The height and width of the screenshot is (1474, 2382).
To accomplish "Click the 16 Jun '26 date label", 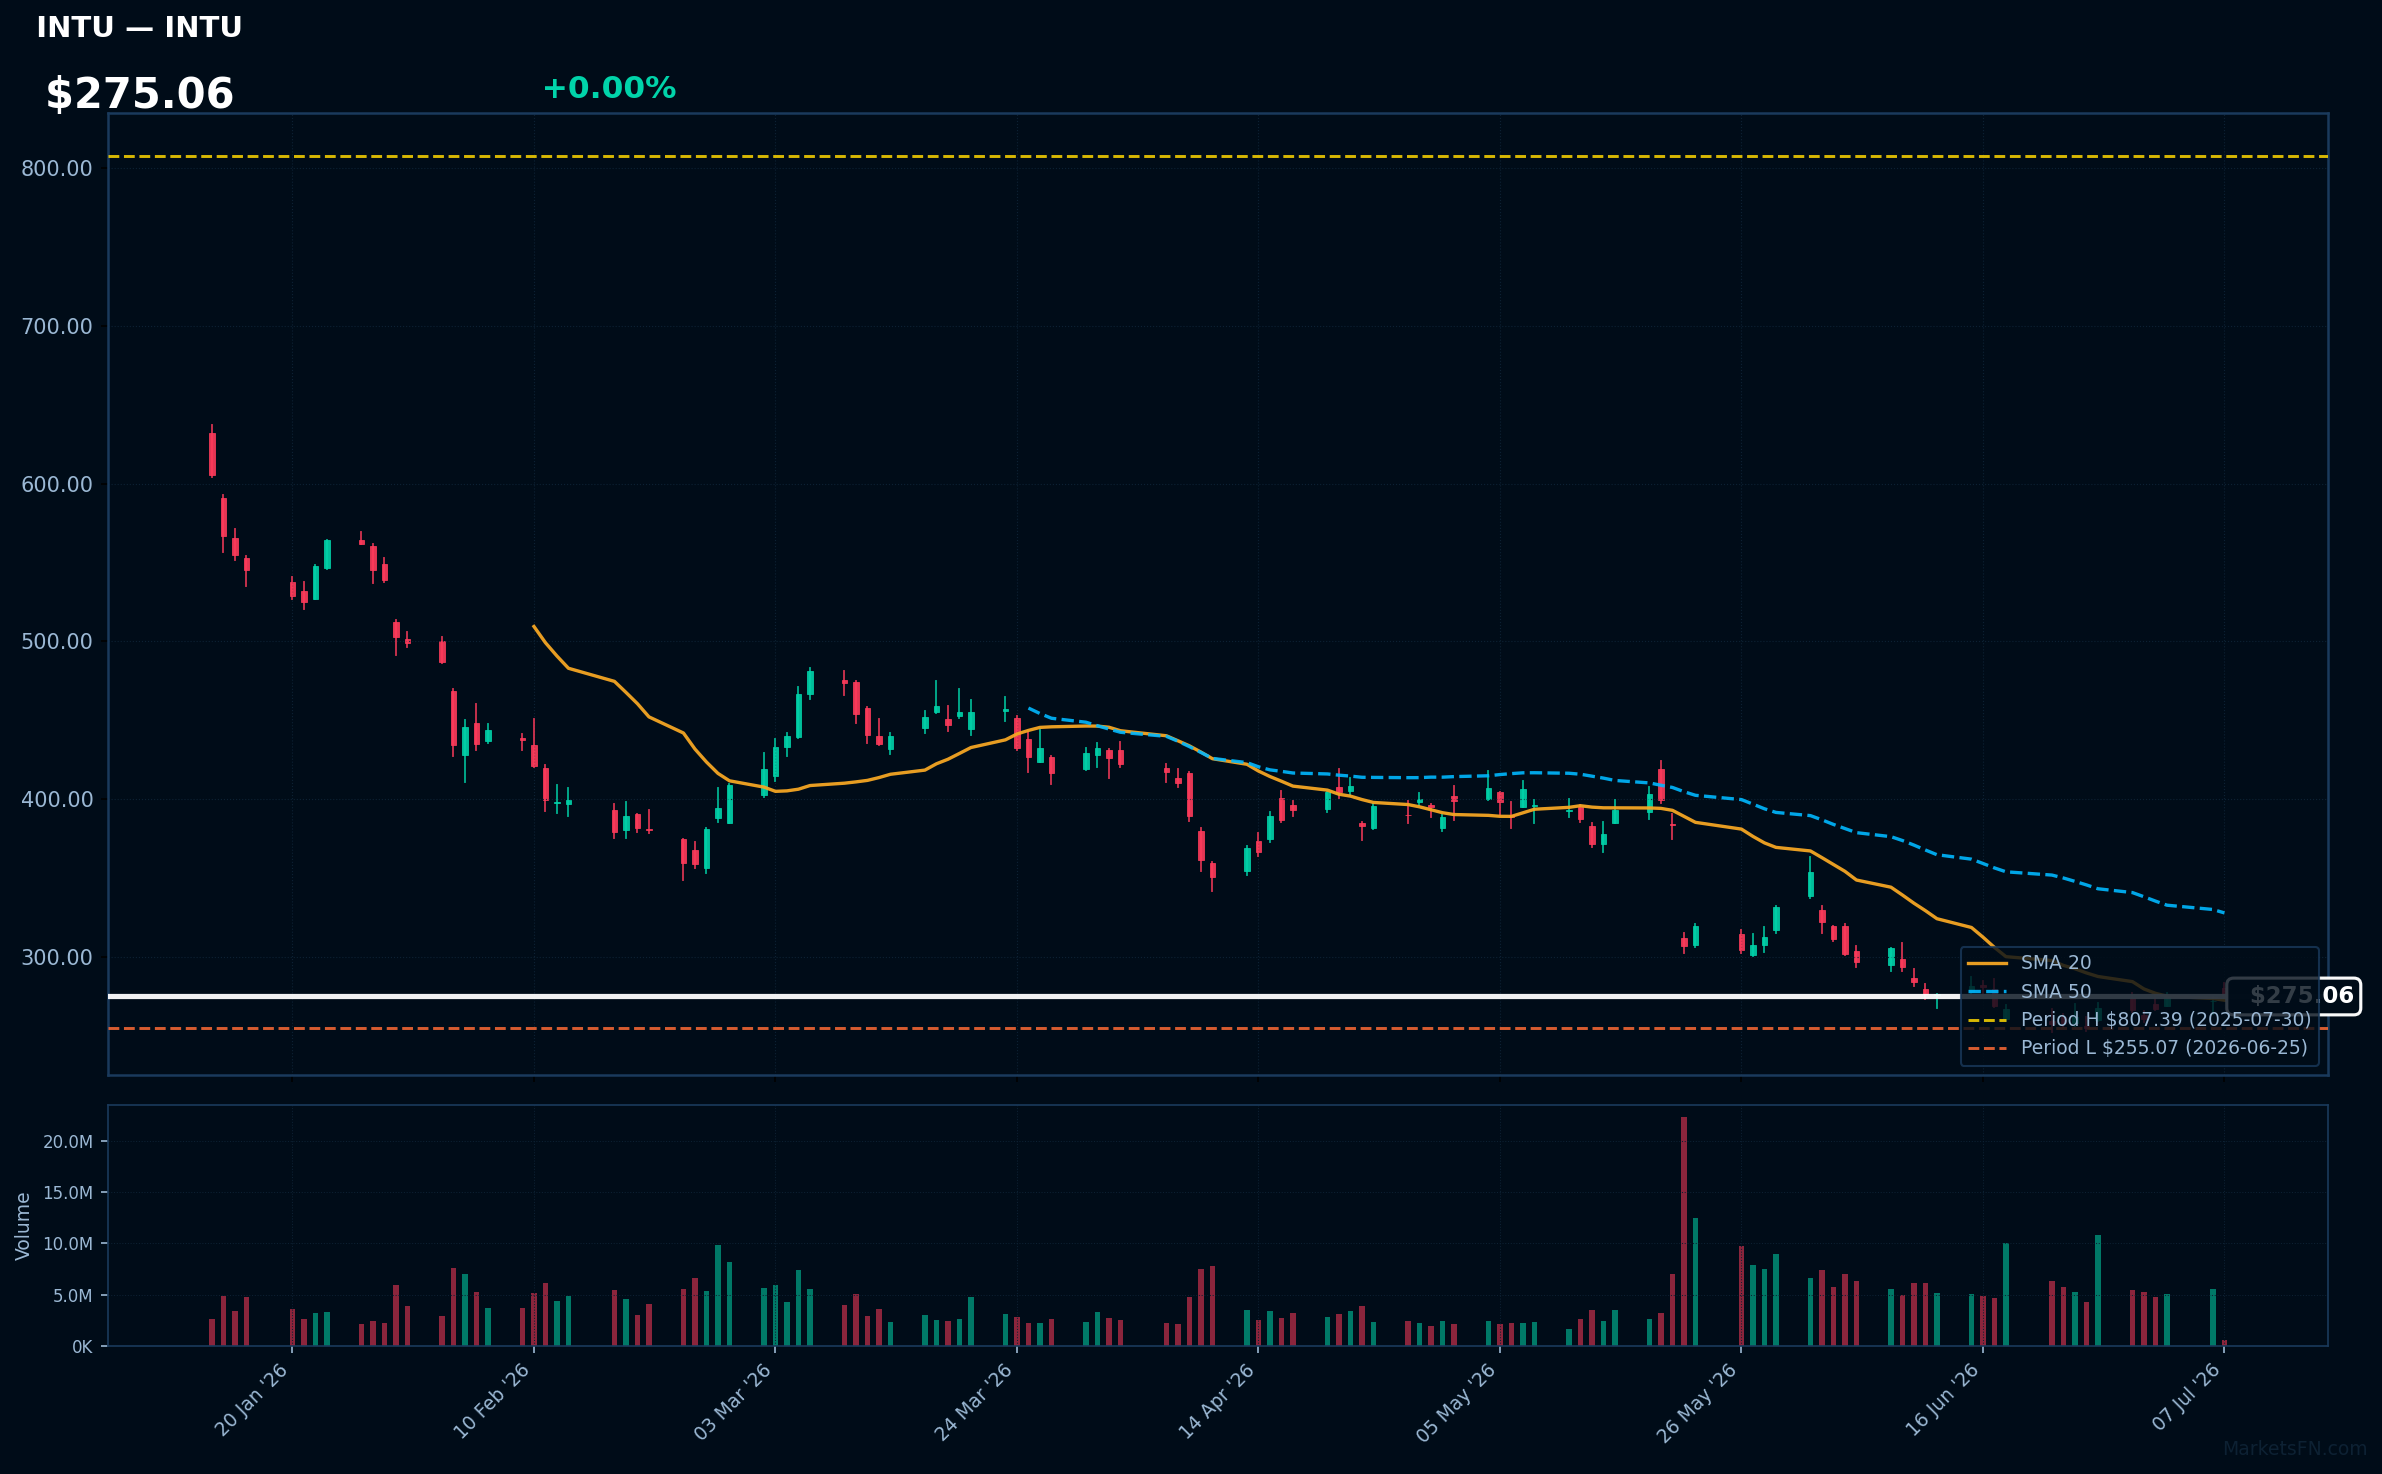I will point(1942,1400).
